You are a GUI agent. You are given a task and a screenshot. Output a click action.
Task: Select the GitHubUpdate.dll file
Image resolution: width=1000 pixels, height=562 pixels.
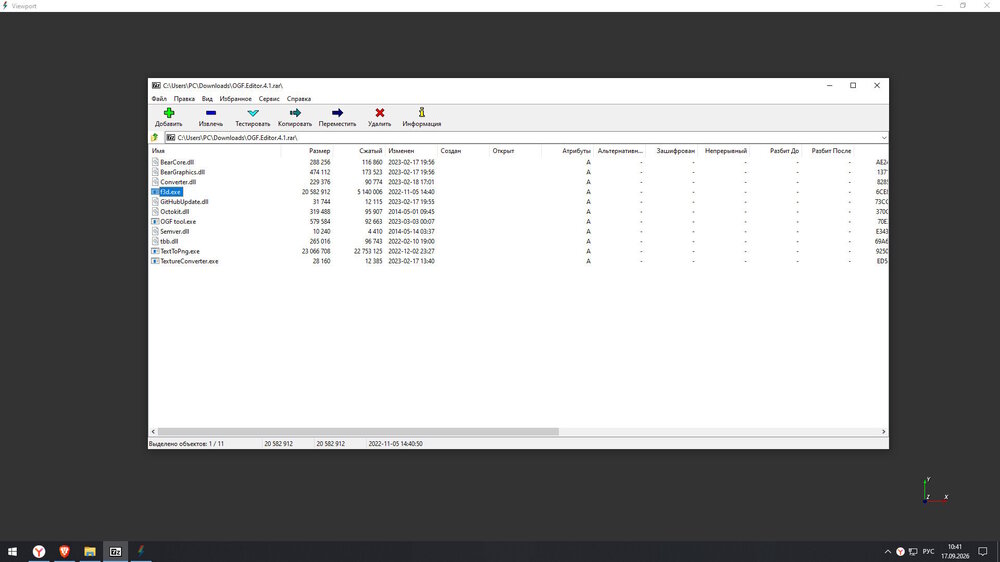click(x=184, y=202)
